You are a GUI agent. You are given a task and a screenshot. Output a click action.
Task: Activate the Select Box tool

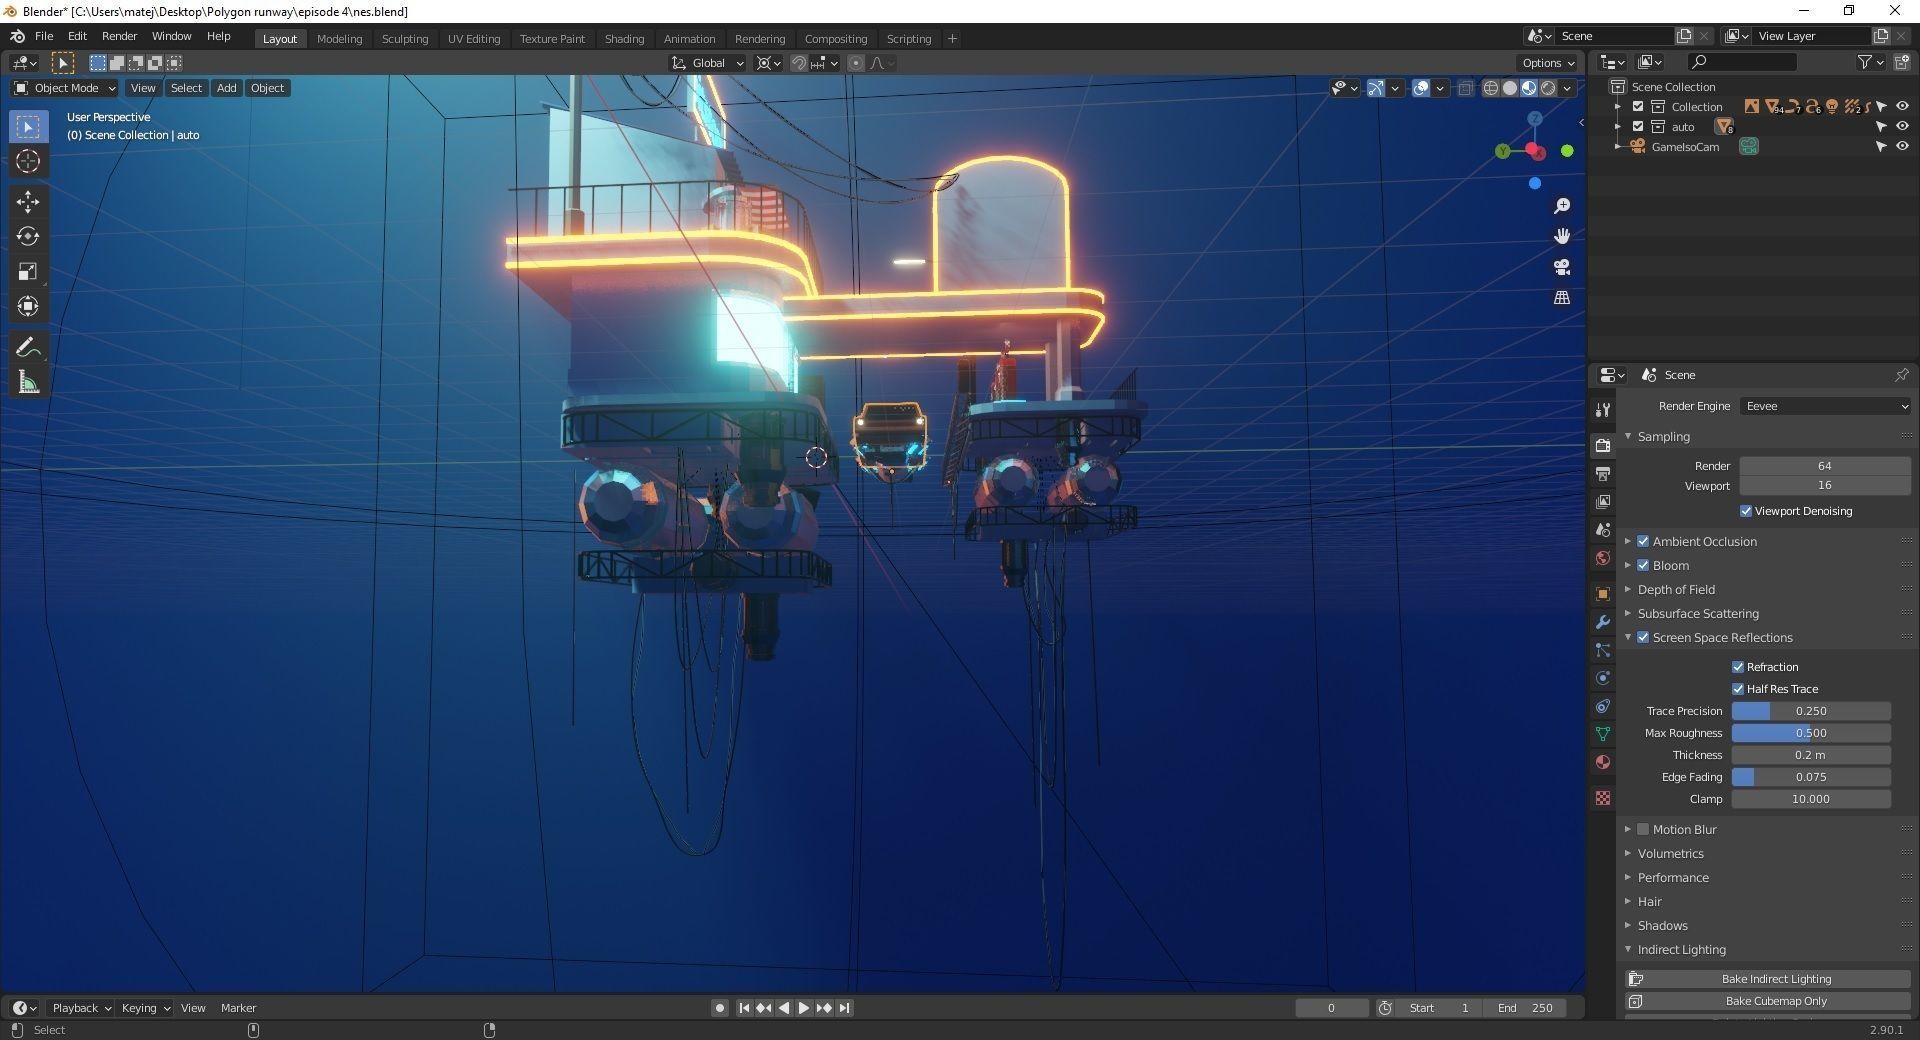[x=28, y=127]
